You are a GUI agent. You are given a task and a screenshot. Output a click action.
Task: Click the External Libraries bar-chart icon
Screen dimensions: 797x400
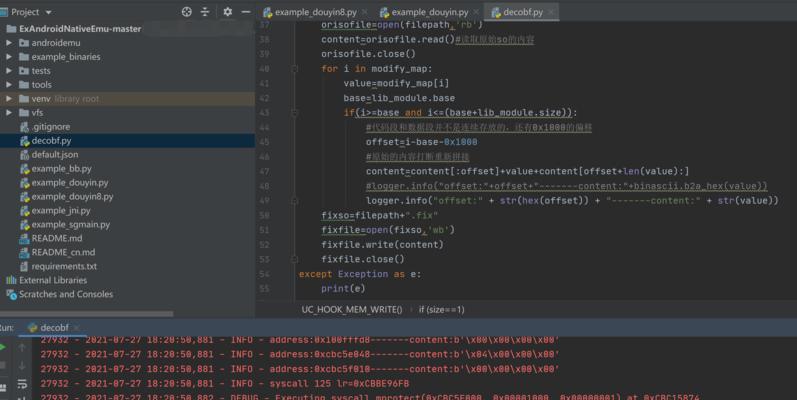11,280
